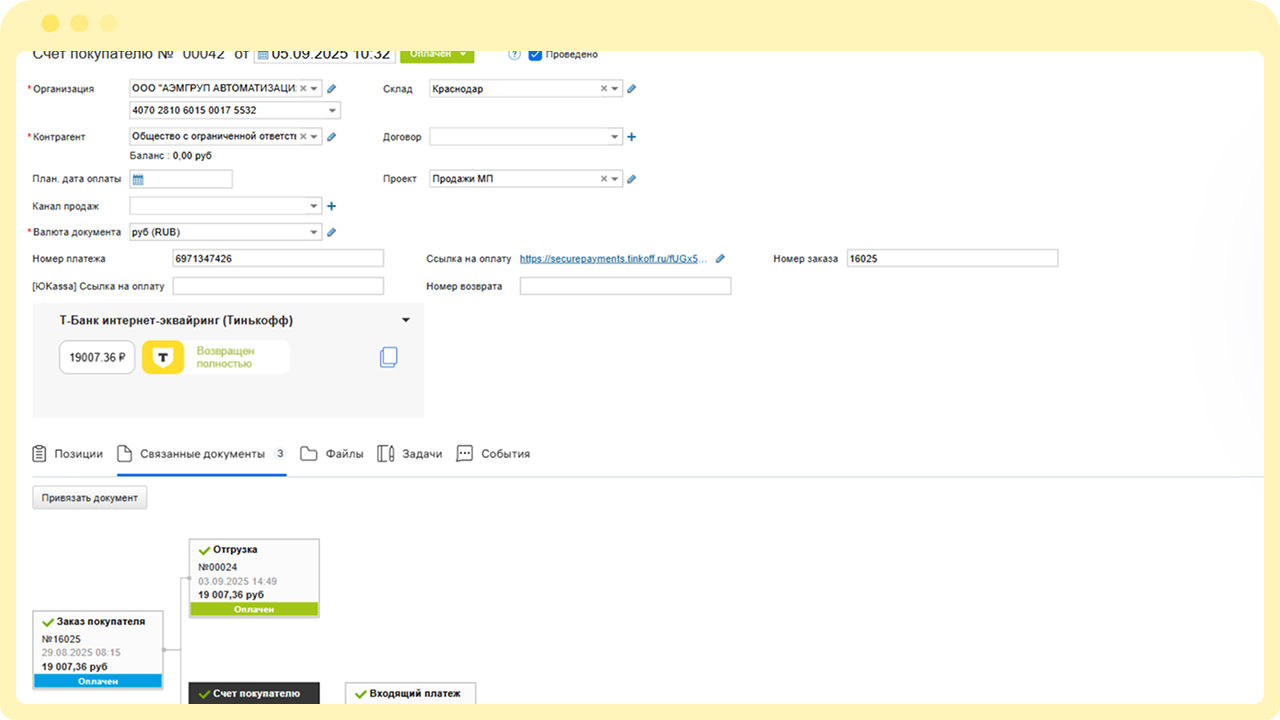The height and width of the screenshot is (720, 1280).
Task: Clear the Организация value with the x
Action: (304, 88)
